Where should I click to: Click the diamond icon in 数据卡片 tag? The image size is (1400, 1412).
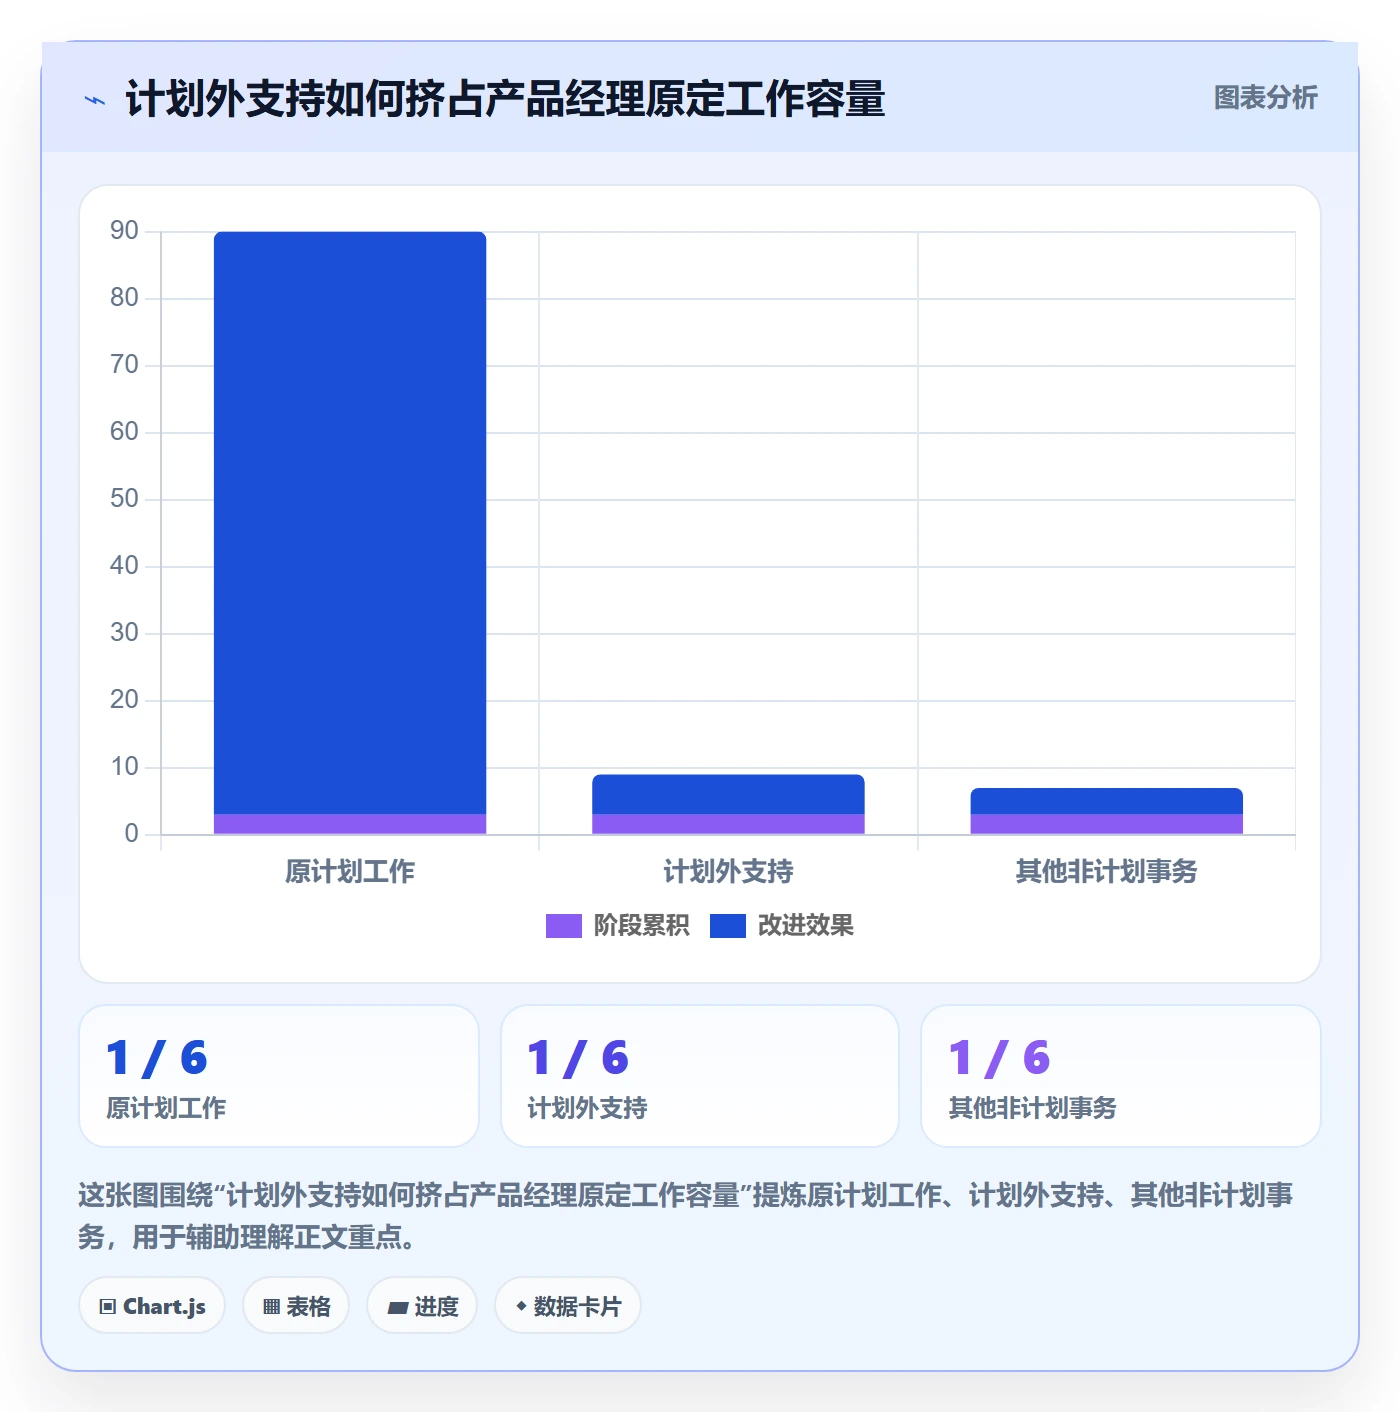coord(521,1306)
